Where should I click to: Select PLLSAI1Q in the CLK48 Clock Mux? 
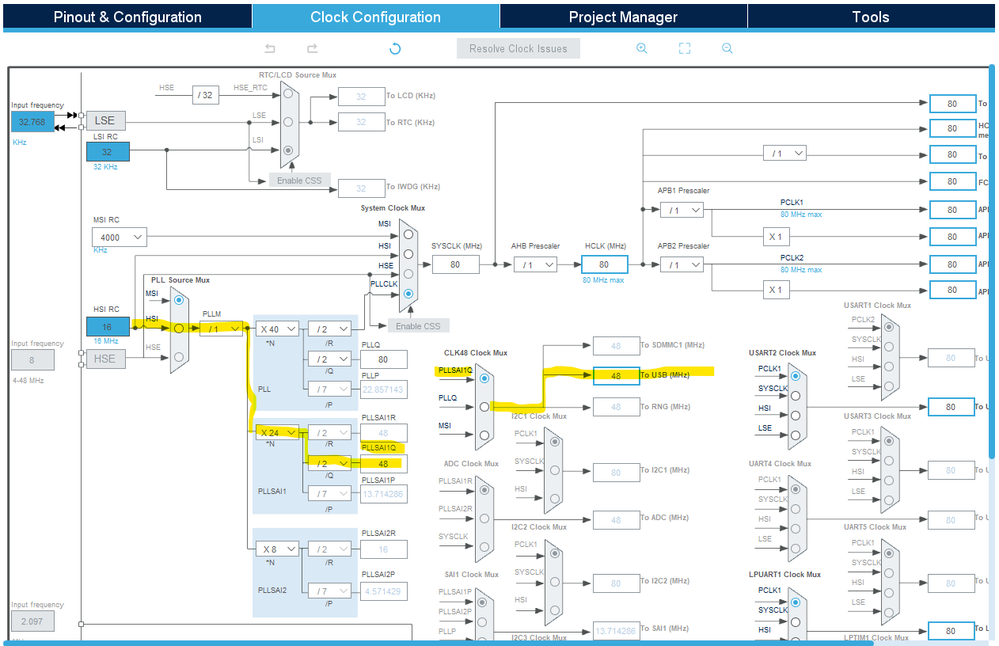(x=484, y=378)
